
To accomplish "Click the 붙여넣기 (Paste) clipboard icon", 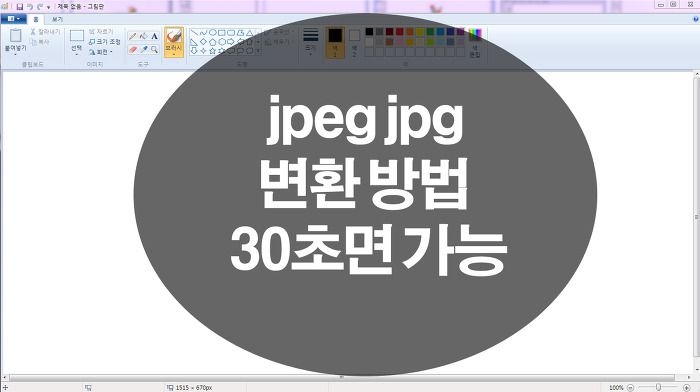I will point(16,35).
